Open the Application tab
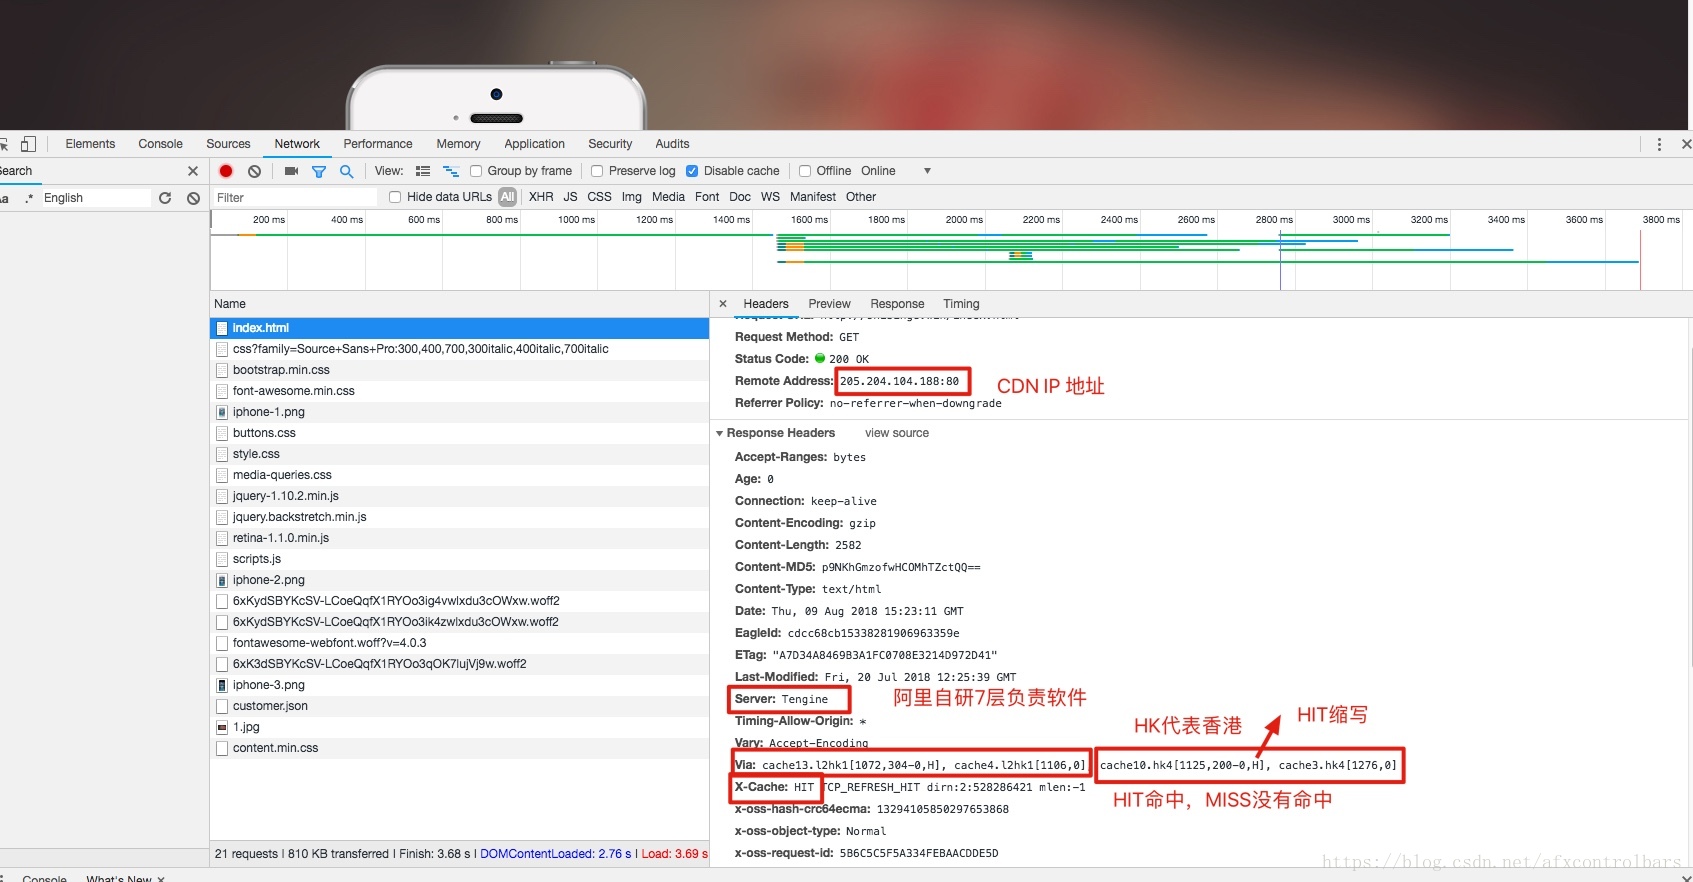This screenshot has height=882, width=1693. (x=534, y=144)
